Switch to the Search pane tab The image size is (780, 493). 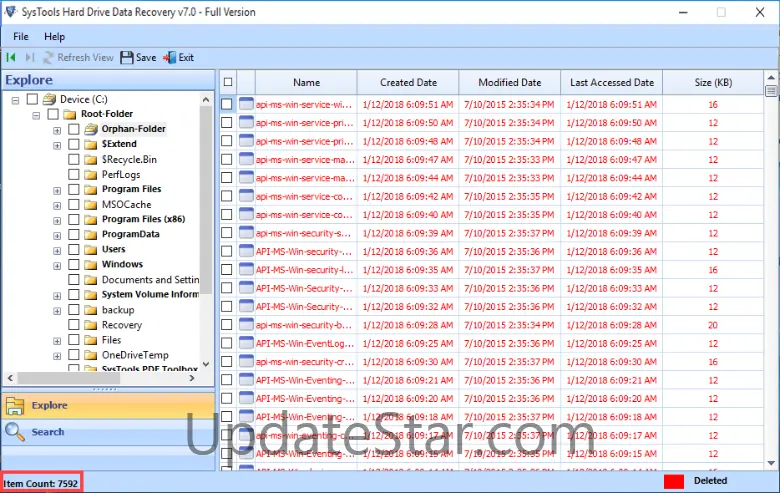[108, 432]
